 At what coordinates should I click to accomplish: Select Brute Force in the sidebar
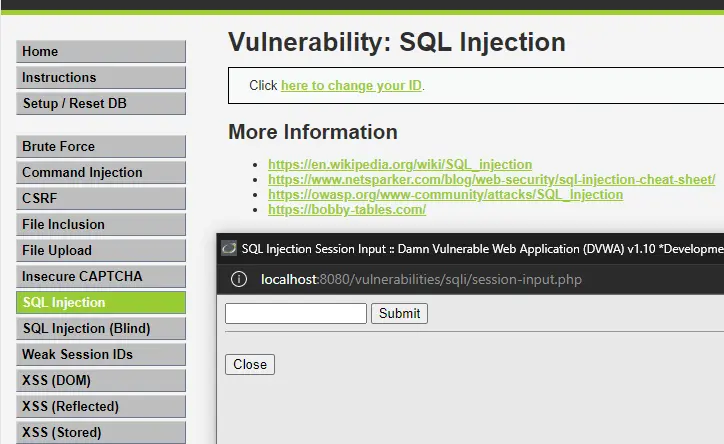coord(101,146)
